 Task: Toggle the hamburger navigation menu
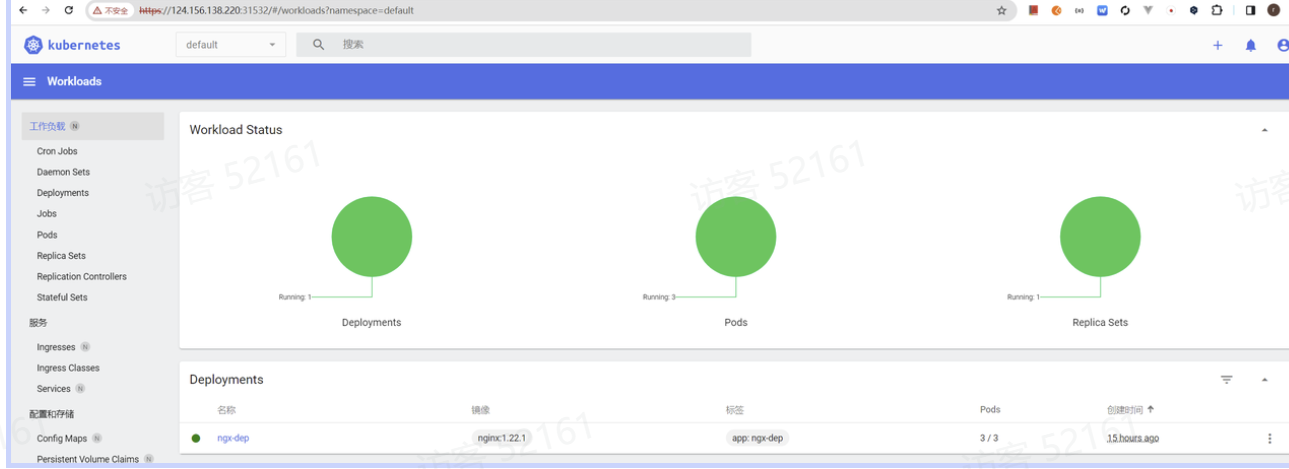[x=29, y=82]
